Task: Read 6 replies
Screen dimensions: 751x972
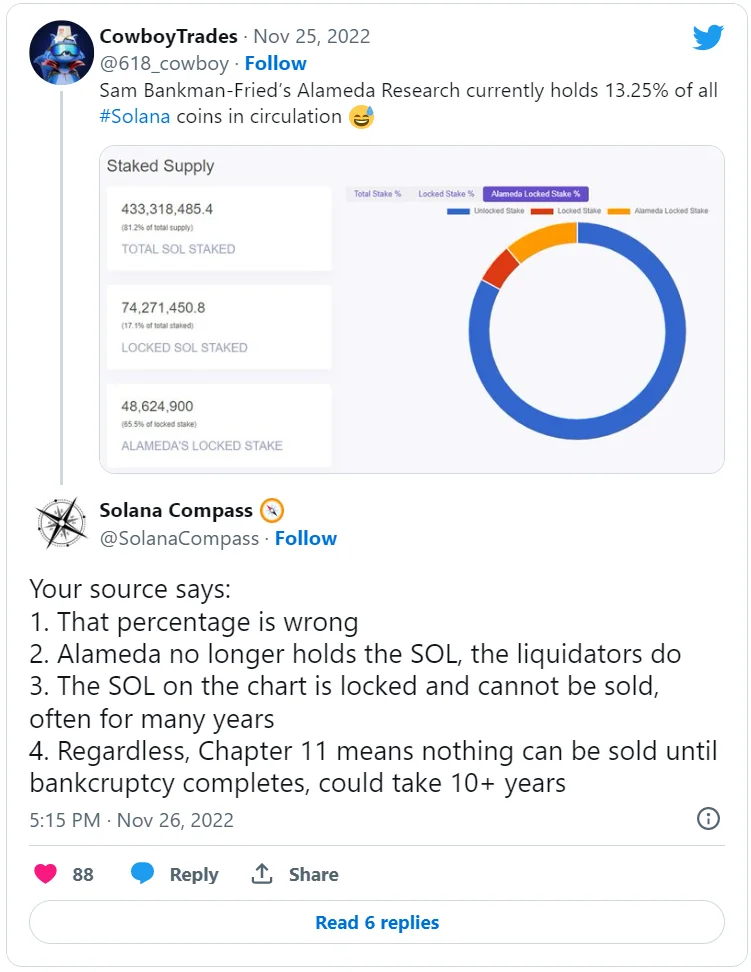Action: point(376,922)
